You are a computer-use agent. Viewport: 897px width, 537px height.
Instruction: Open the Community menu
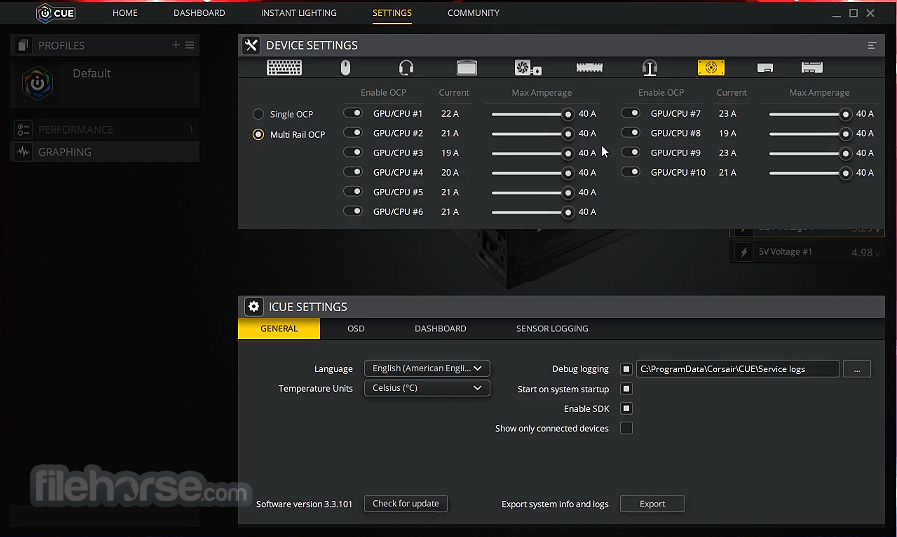pyautogui.click(x=473, y=13)
